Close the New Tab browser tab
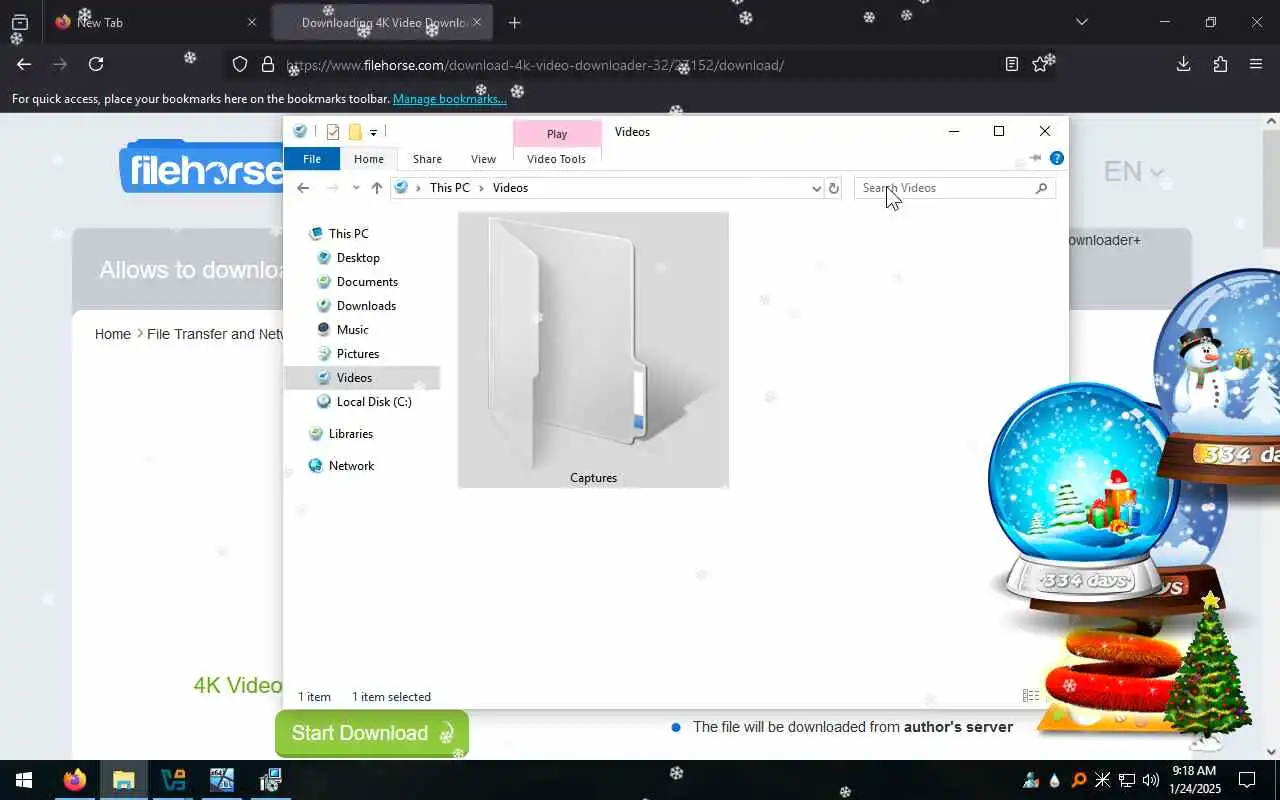This screenshot has width=1280, height=800. click(251, 22)
